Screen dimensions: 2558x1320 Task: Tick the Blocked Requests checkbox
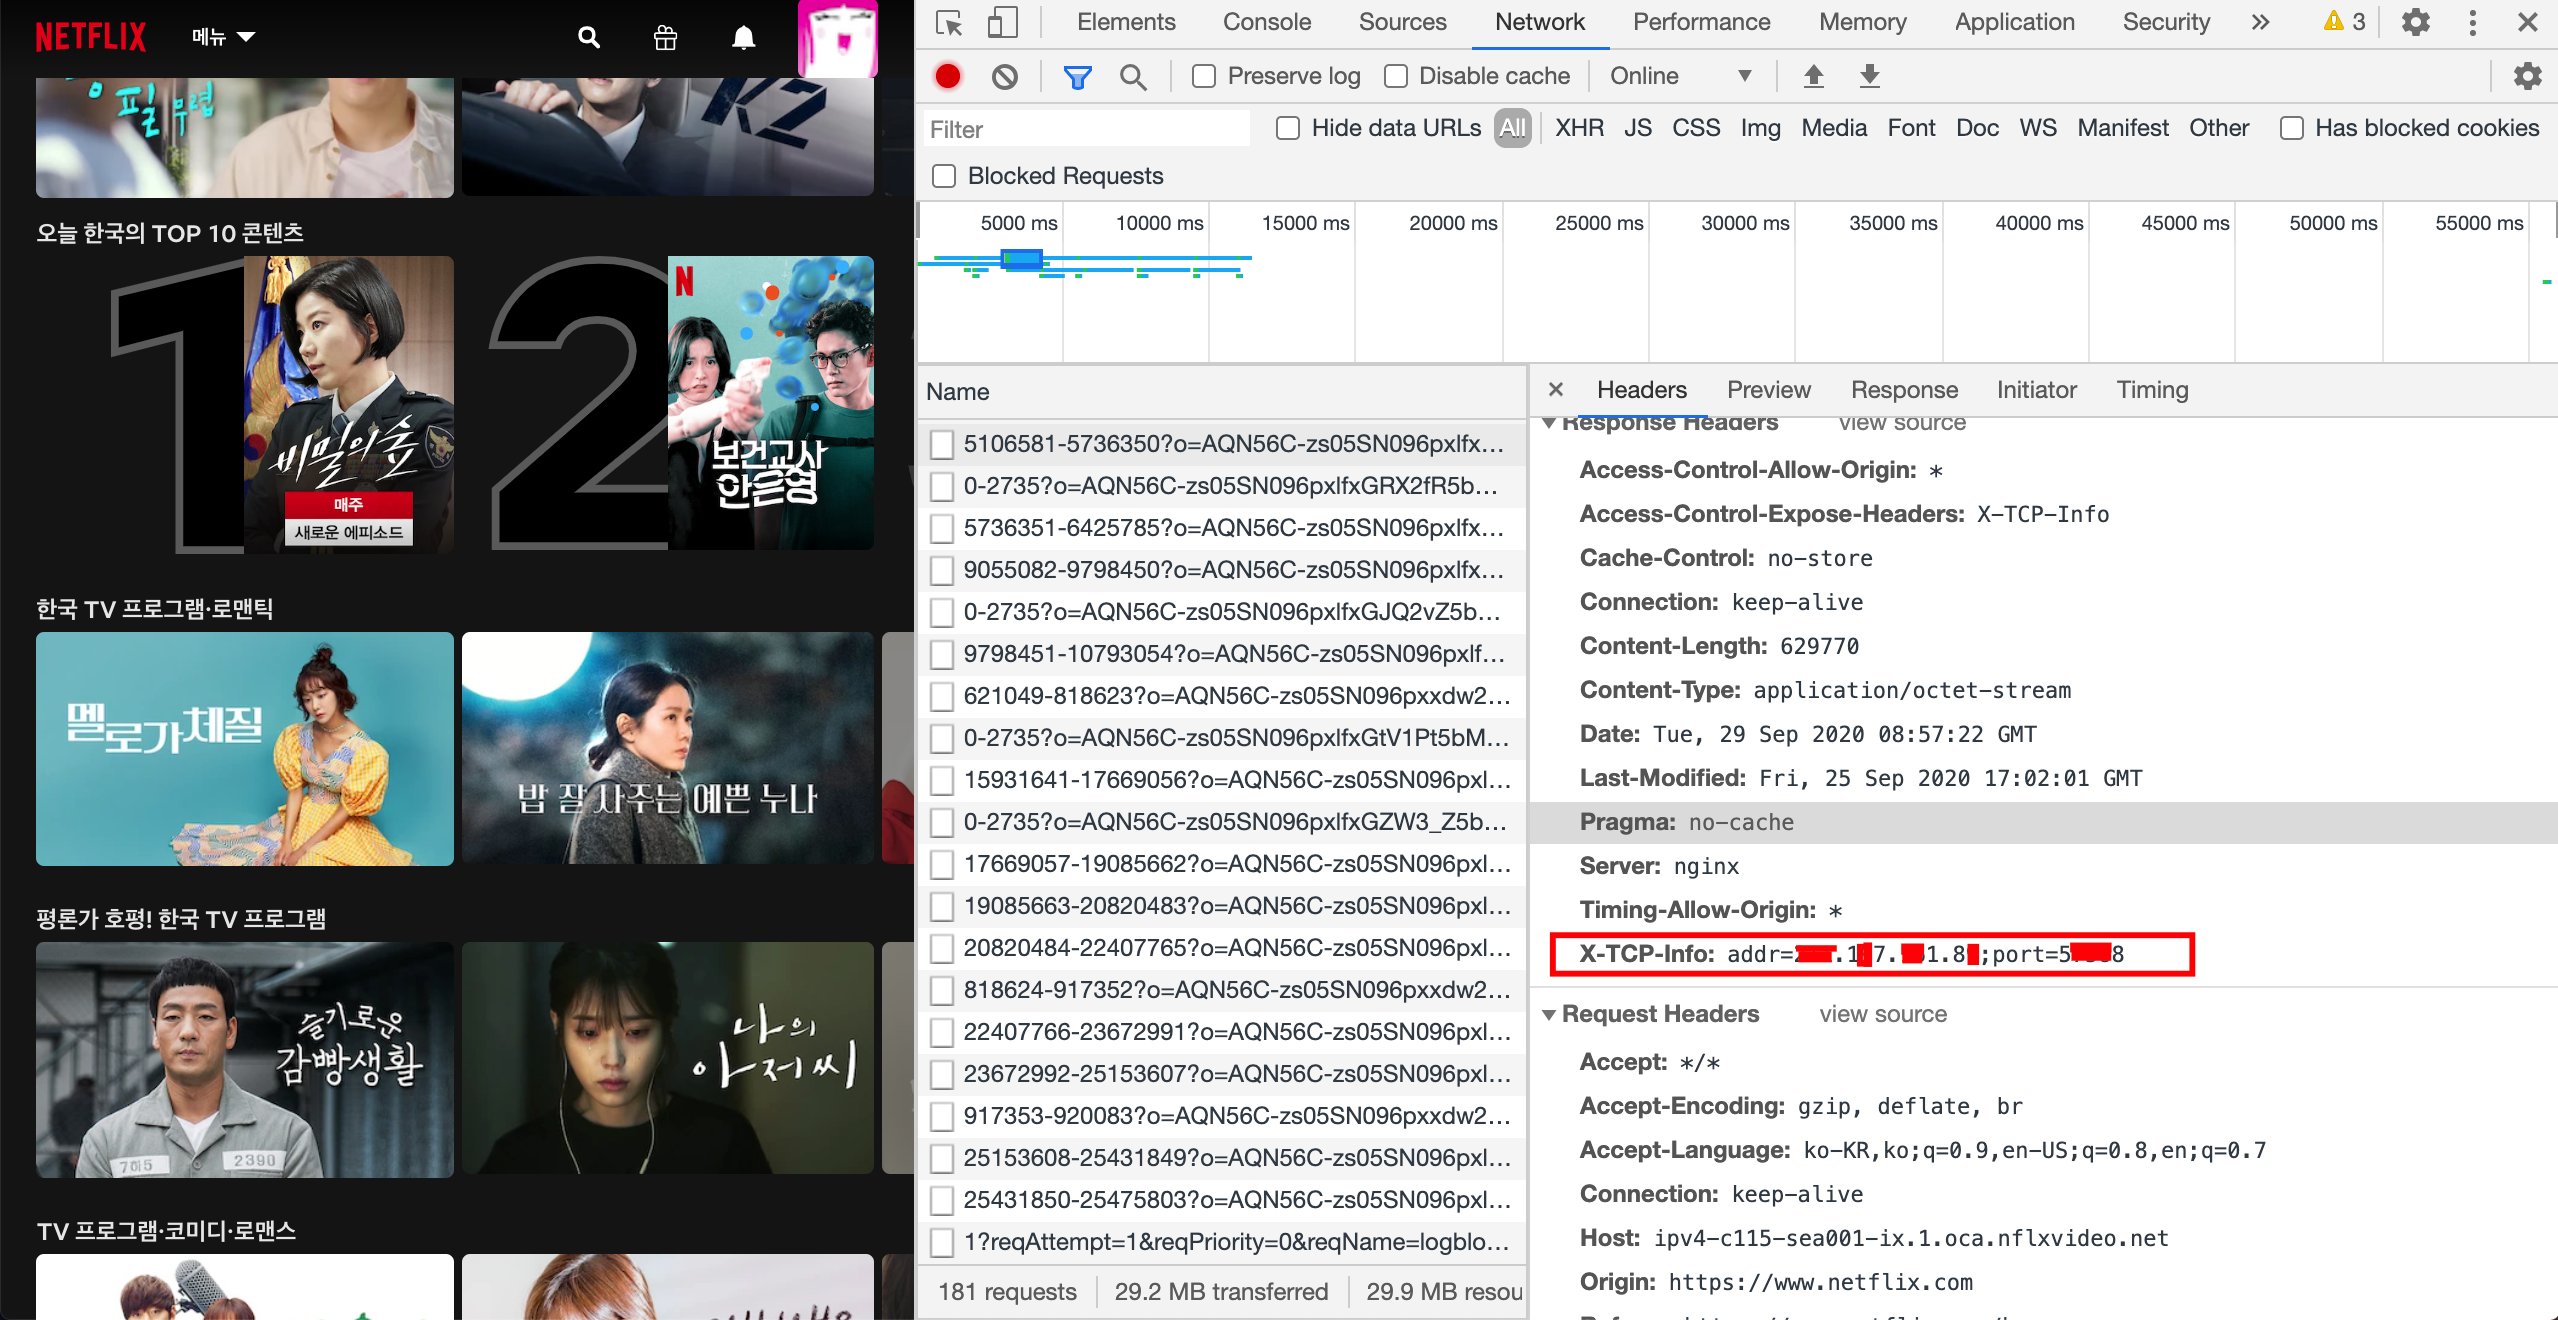click(944, 176)
